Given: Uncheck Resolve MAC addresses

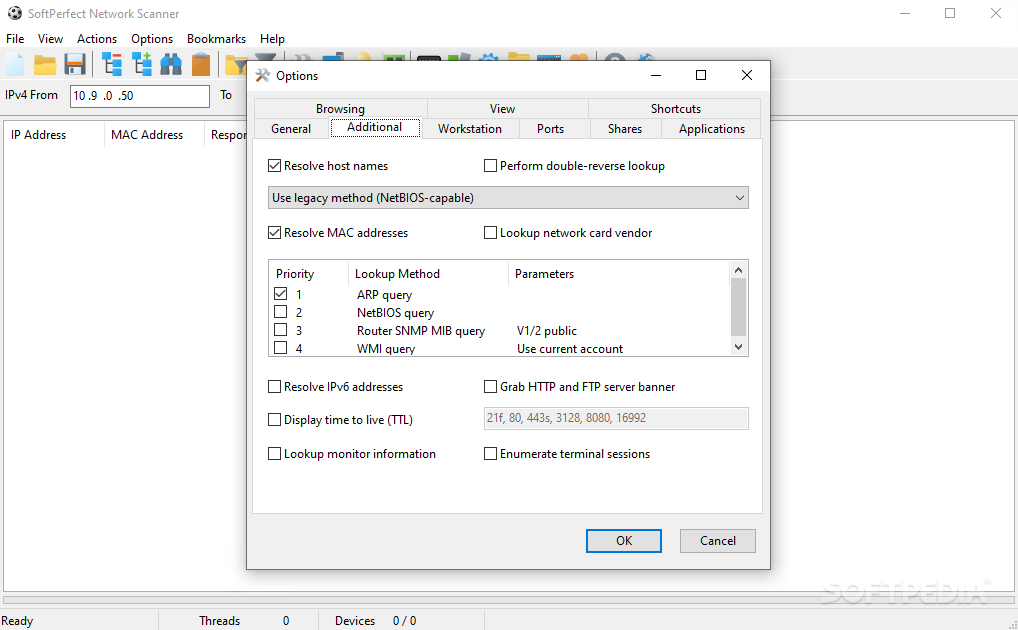Looking at the screenshot, I should point(275,233).
